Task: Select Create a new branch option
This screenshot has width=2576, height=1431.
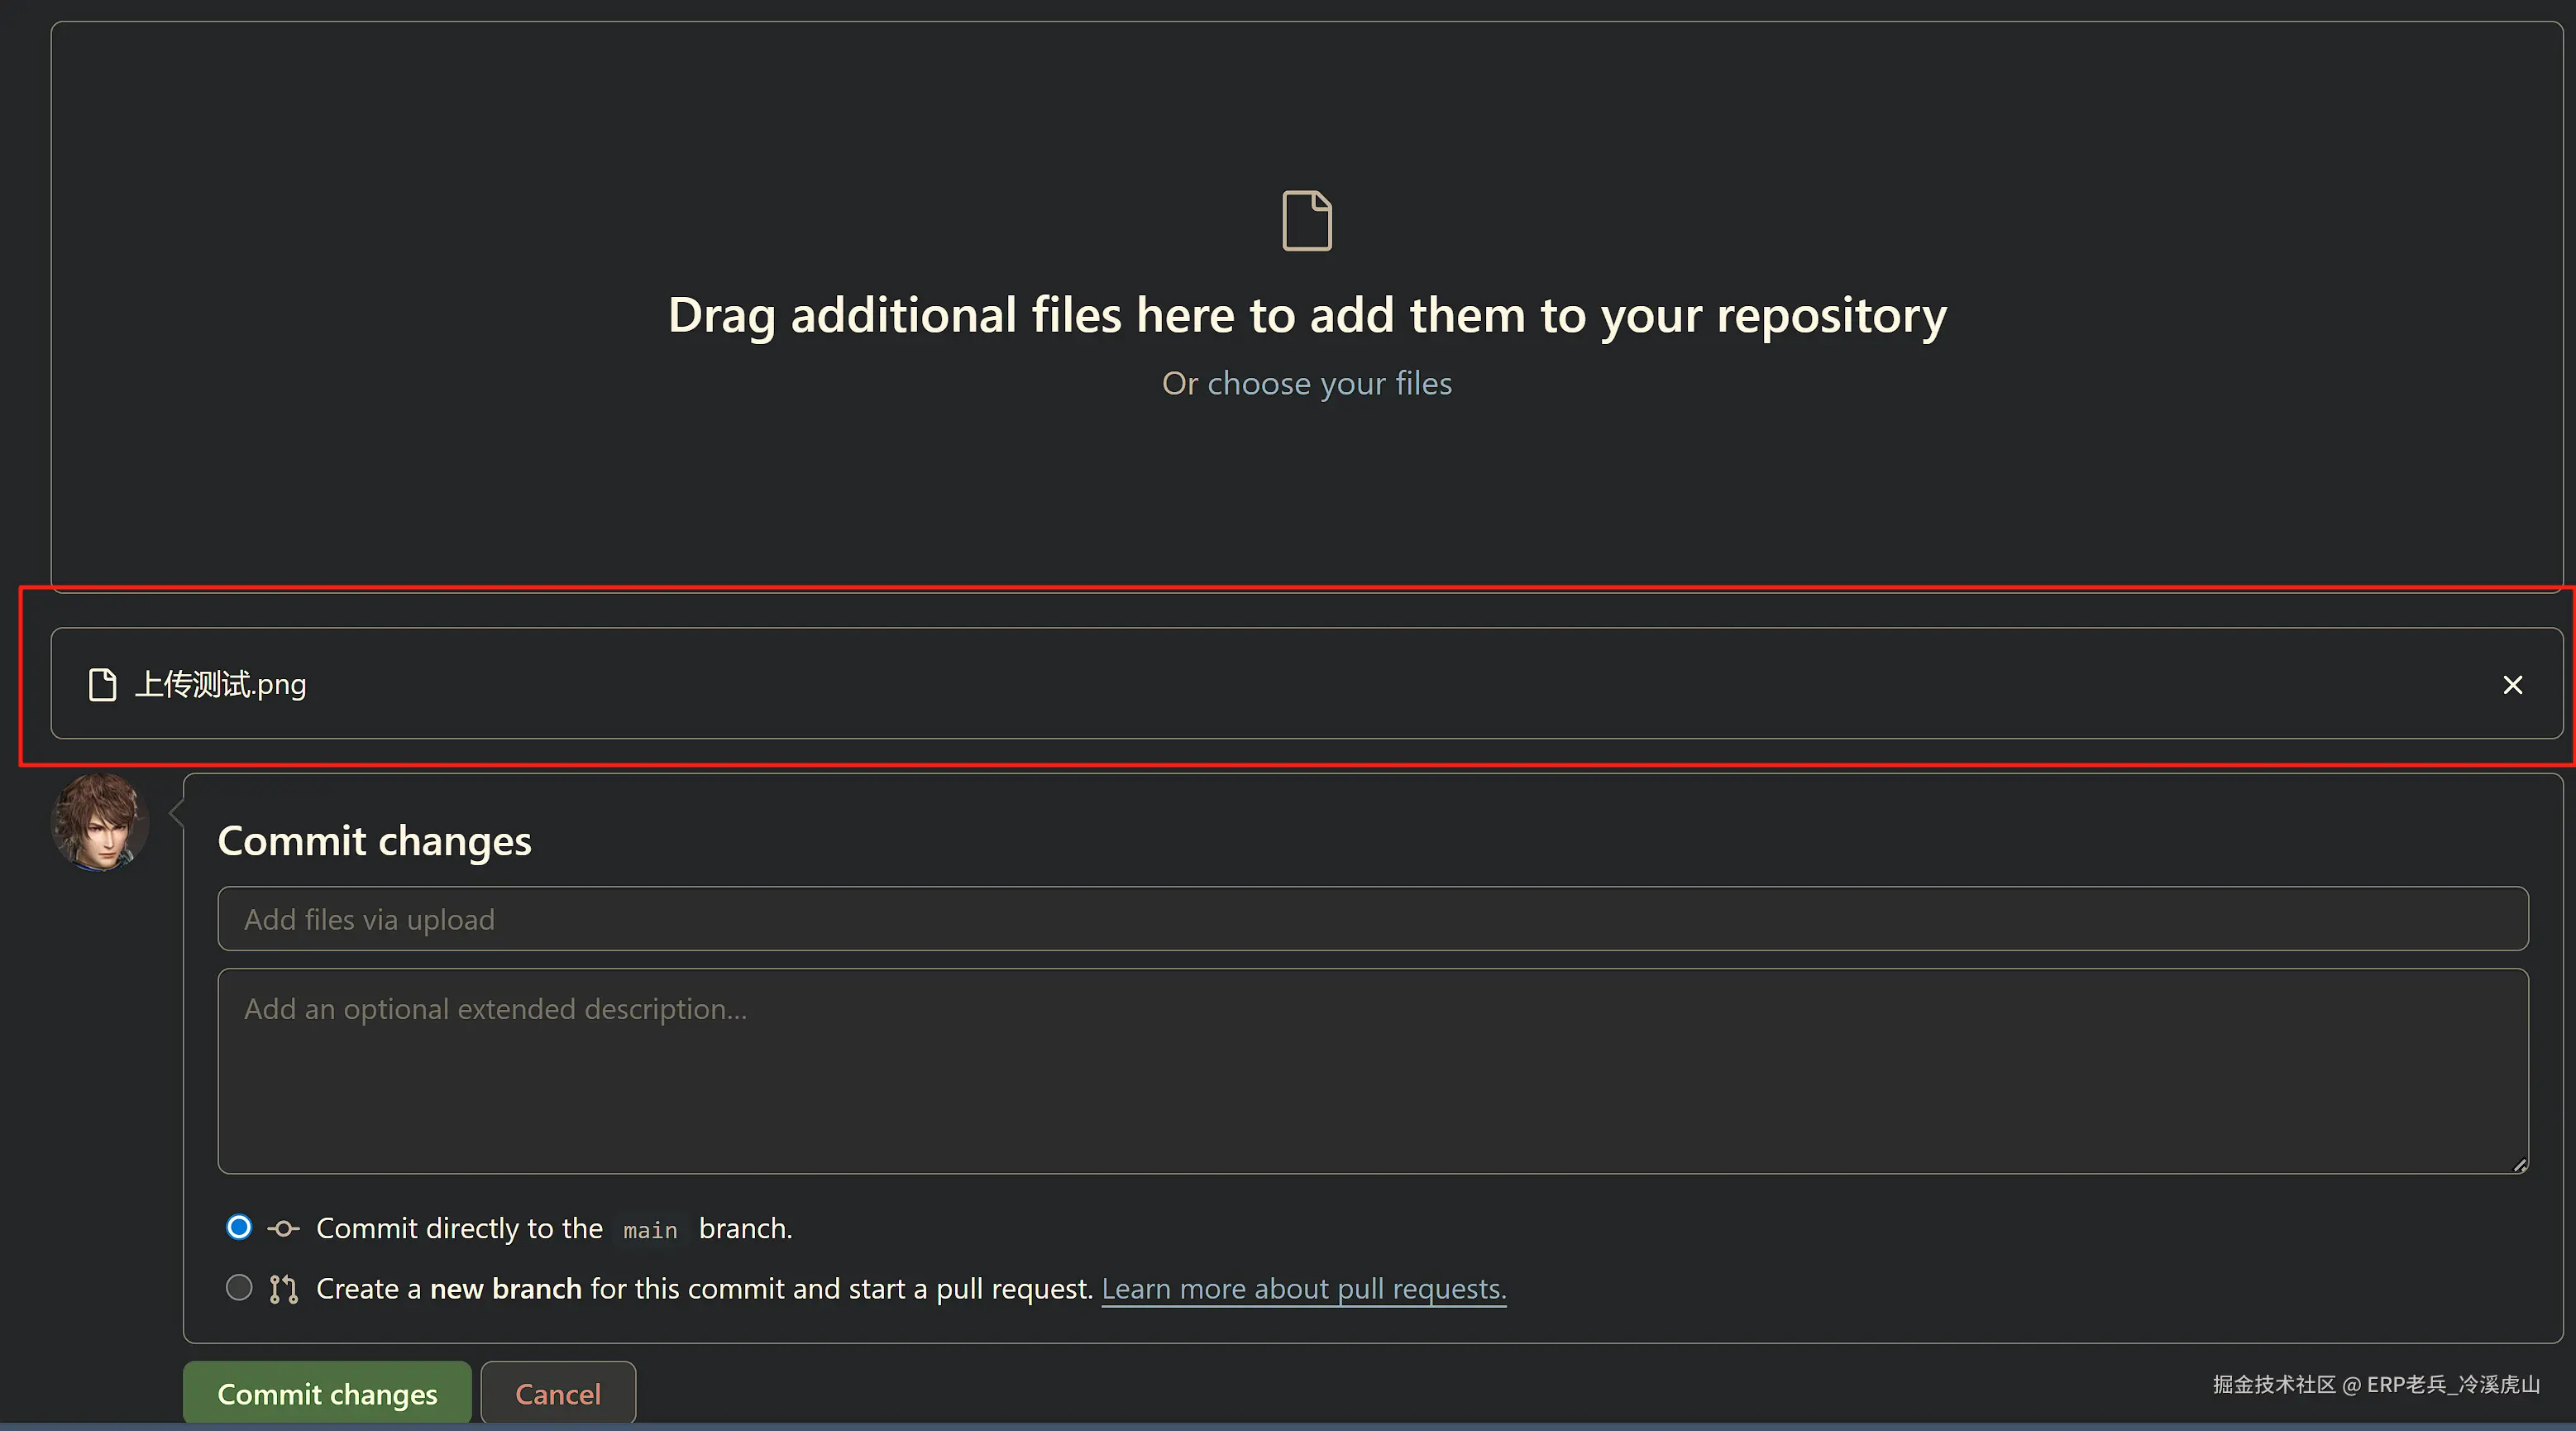Action: (239, 1287)
